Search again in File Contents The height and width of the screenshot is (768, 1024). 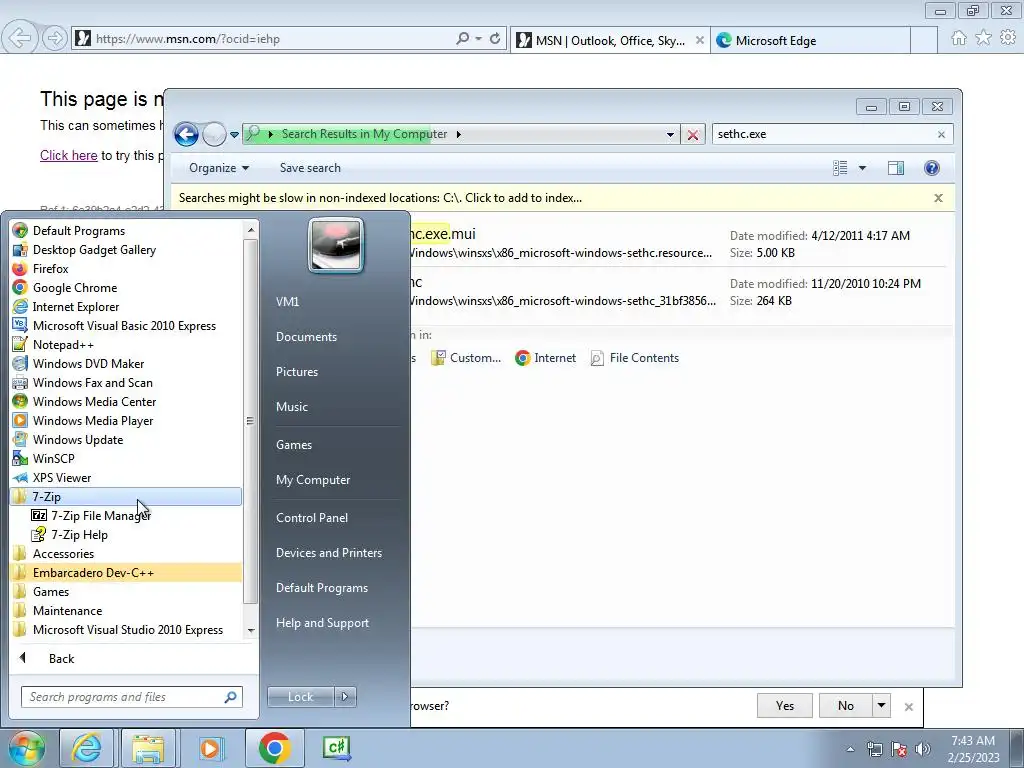[x=634, y=358]
